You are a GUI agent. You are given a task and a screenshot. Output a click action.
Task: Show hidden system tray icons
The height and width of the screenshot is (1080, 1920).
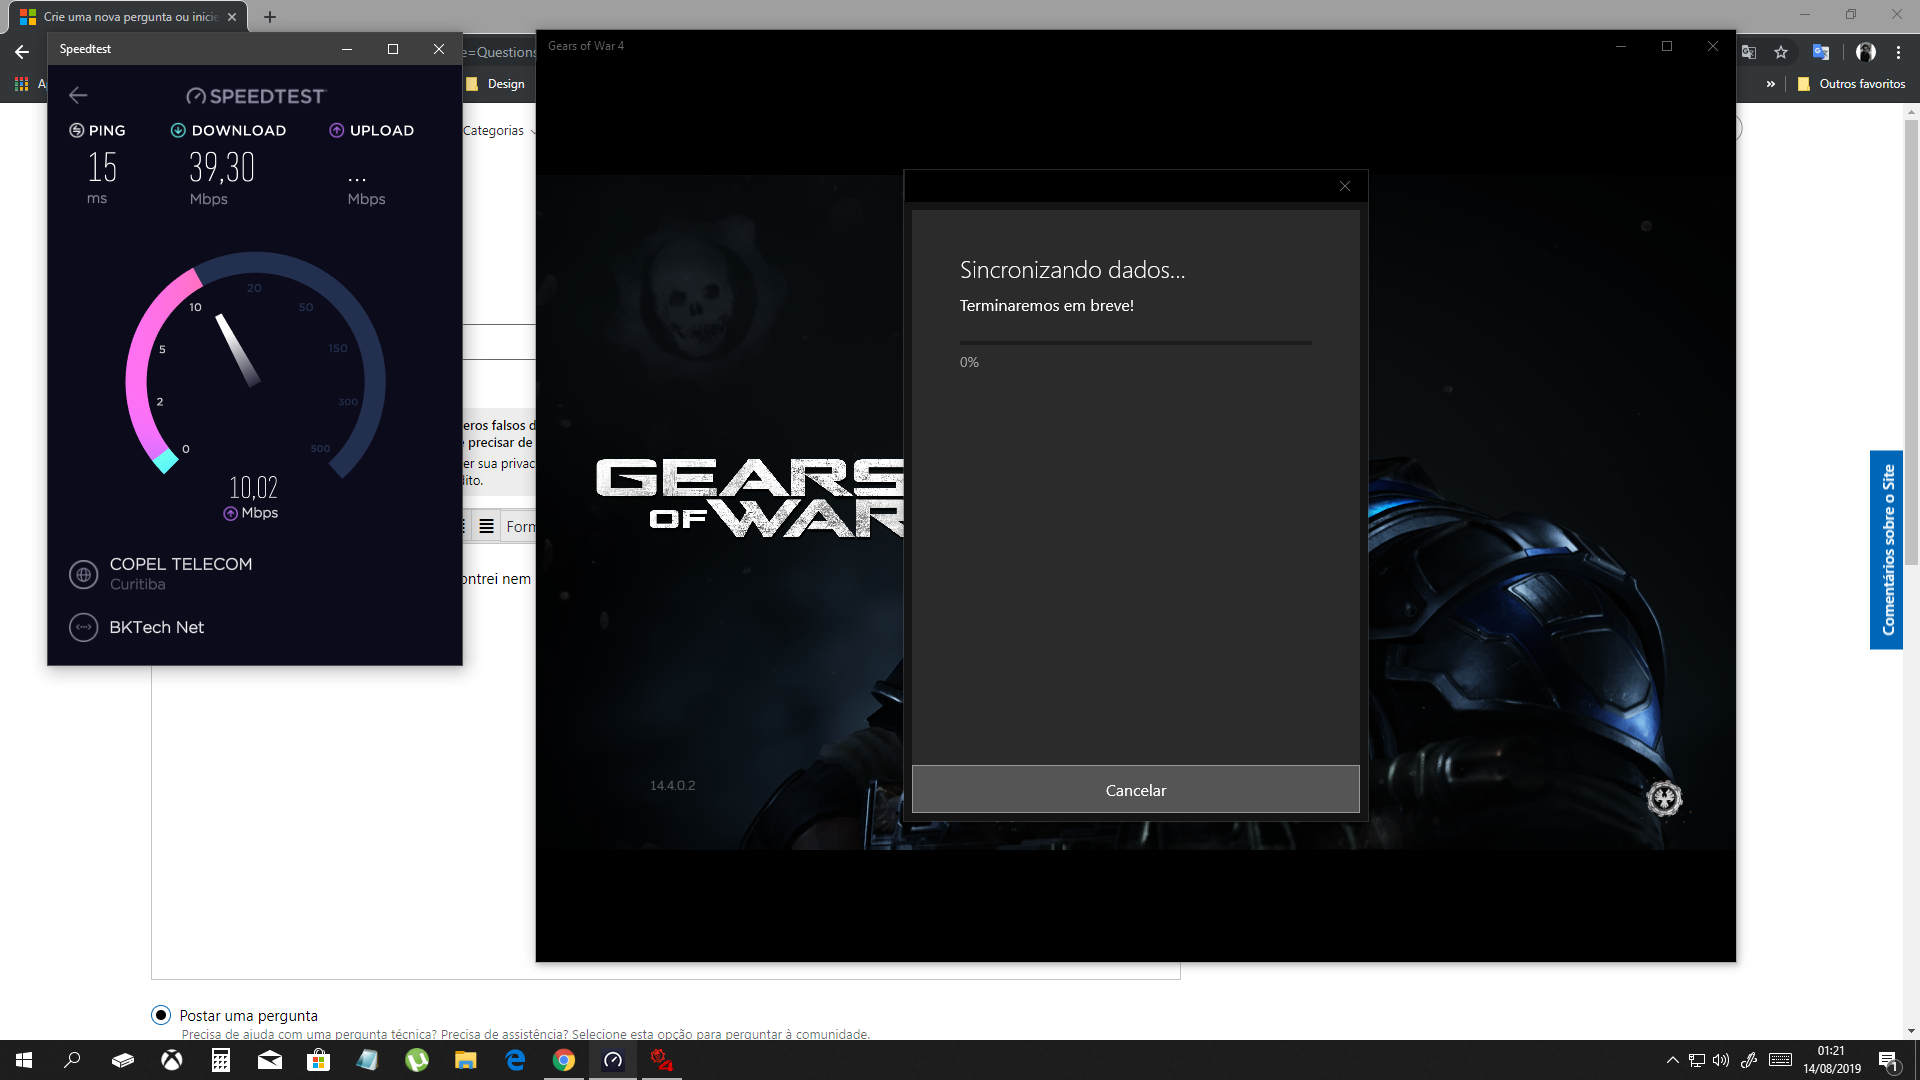click(x=1672, y=1060)
